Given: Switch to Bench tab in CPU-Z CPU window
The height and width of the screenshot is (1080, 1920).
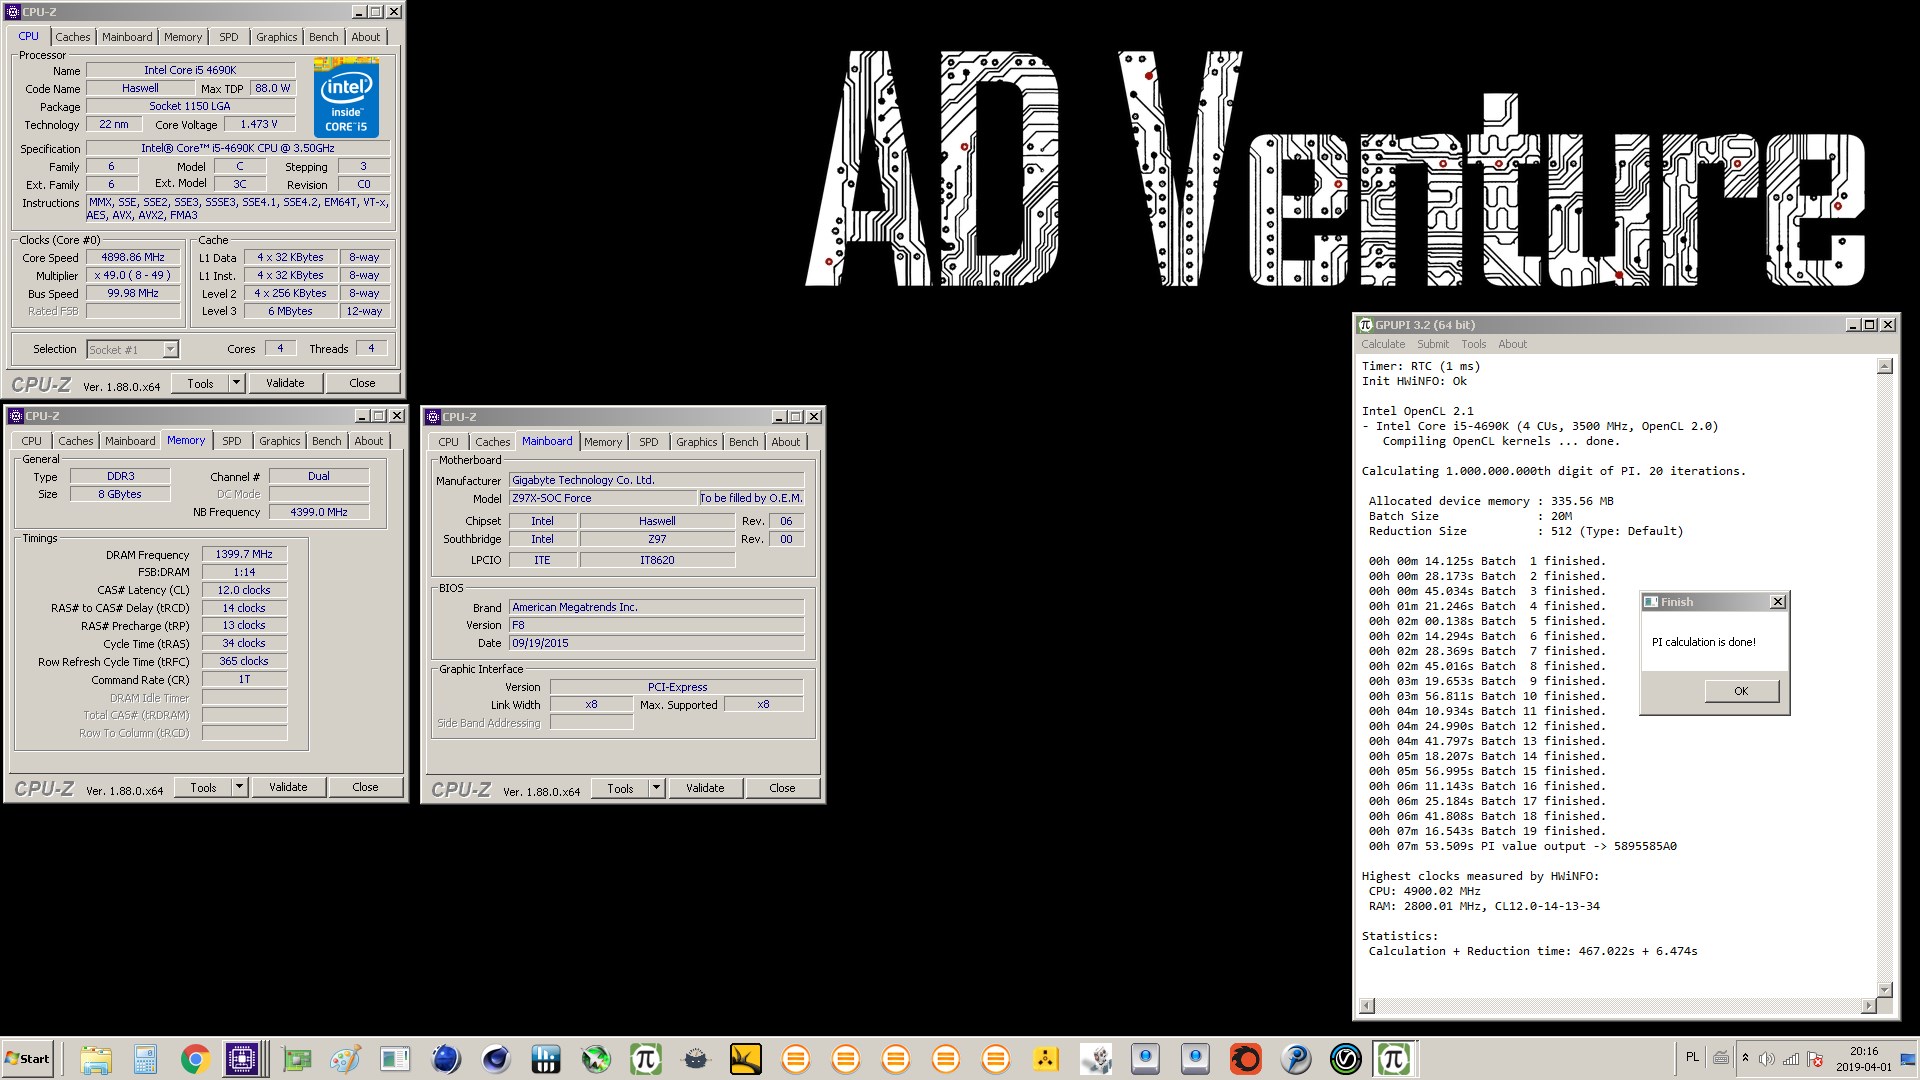Looking at the screenshot, I should (x=323, y=37).
